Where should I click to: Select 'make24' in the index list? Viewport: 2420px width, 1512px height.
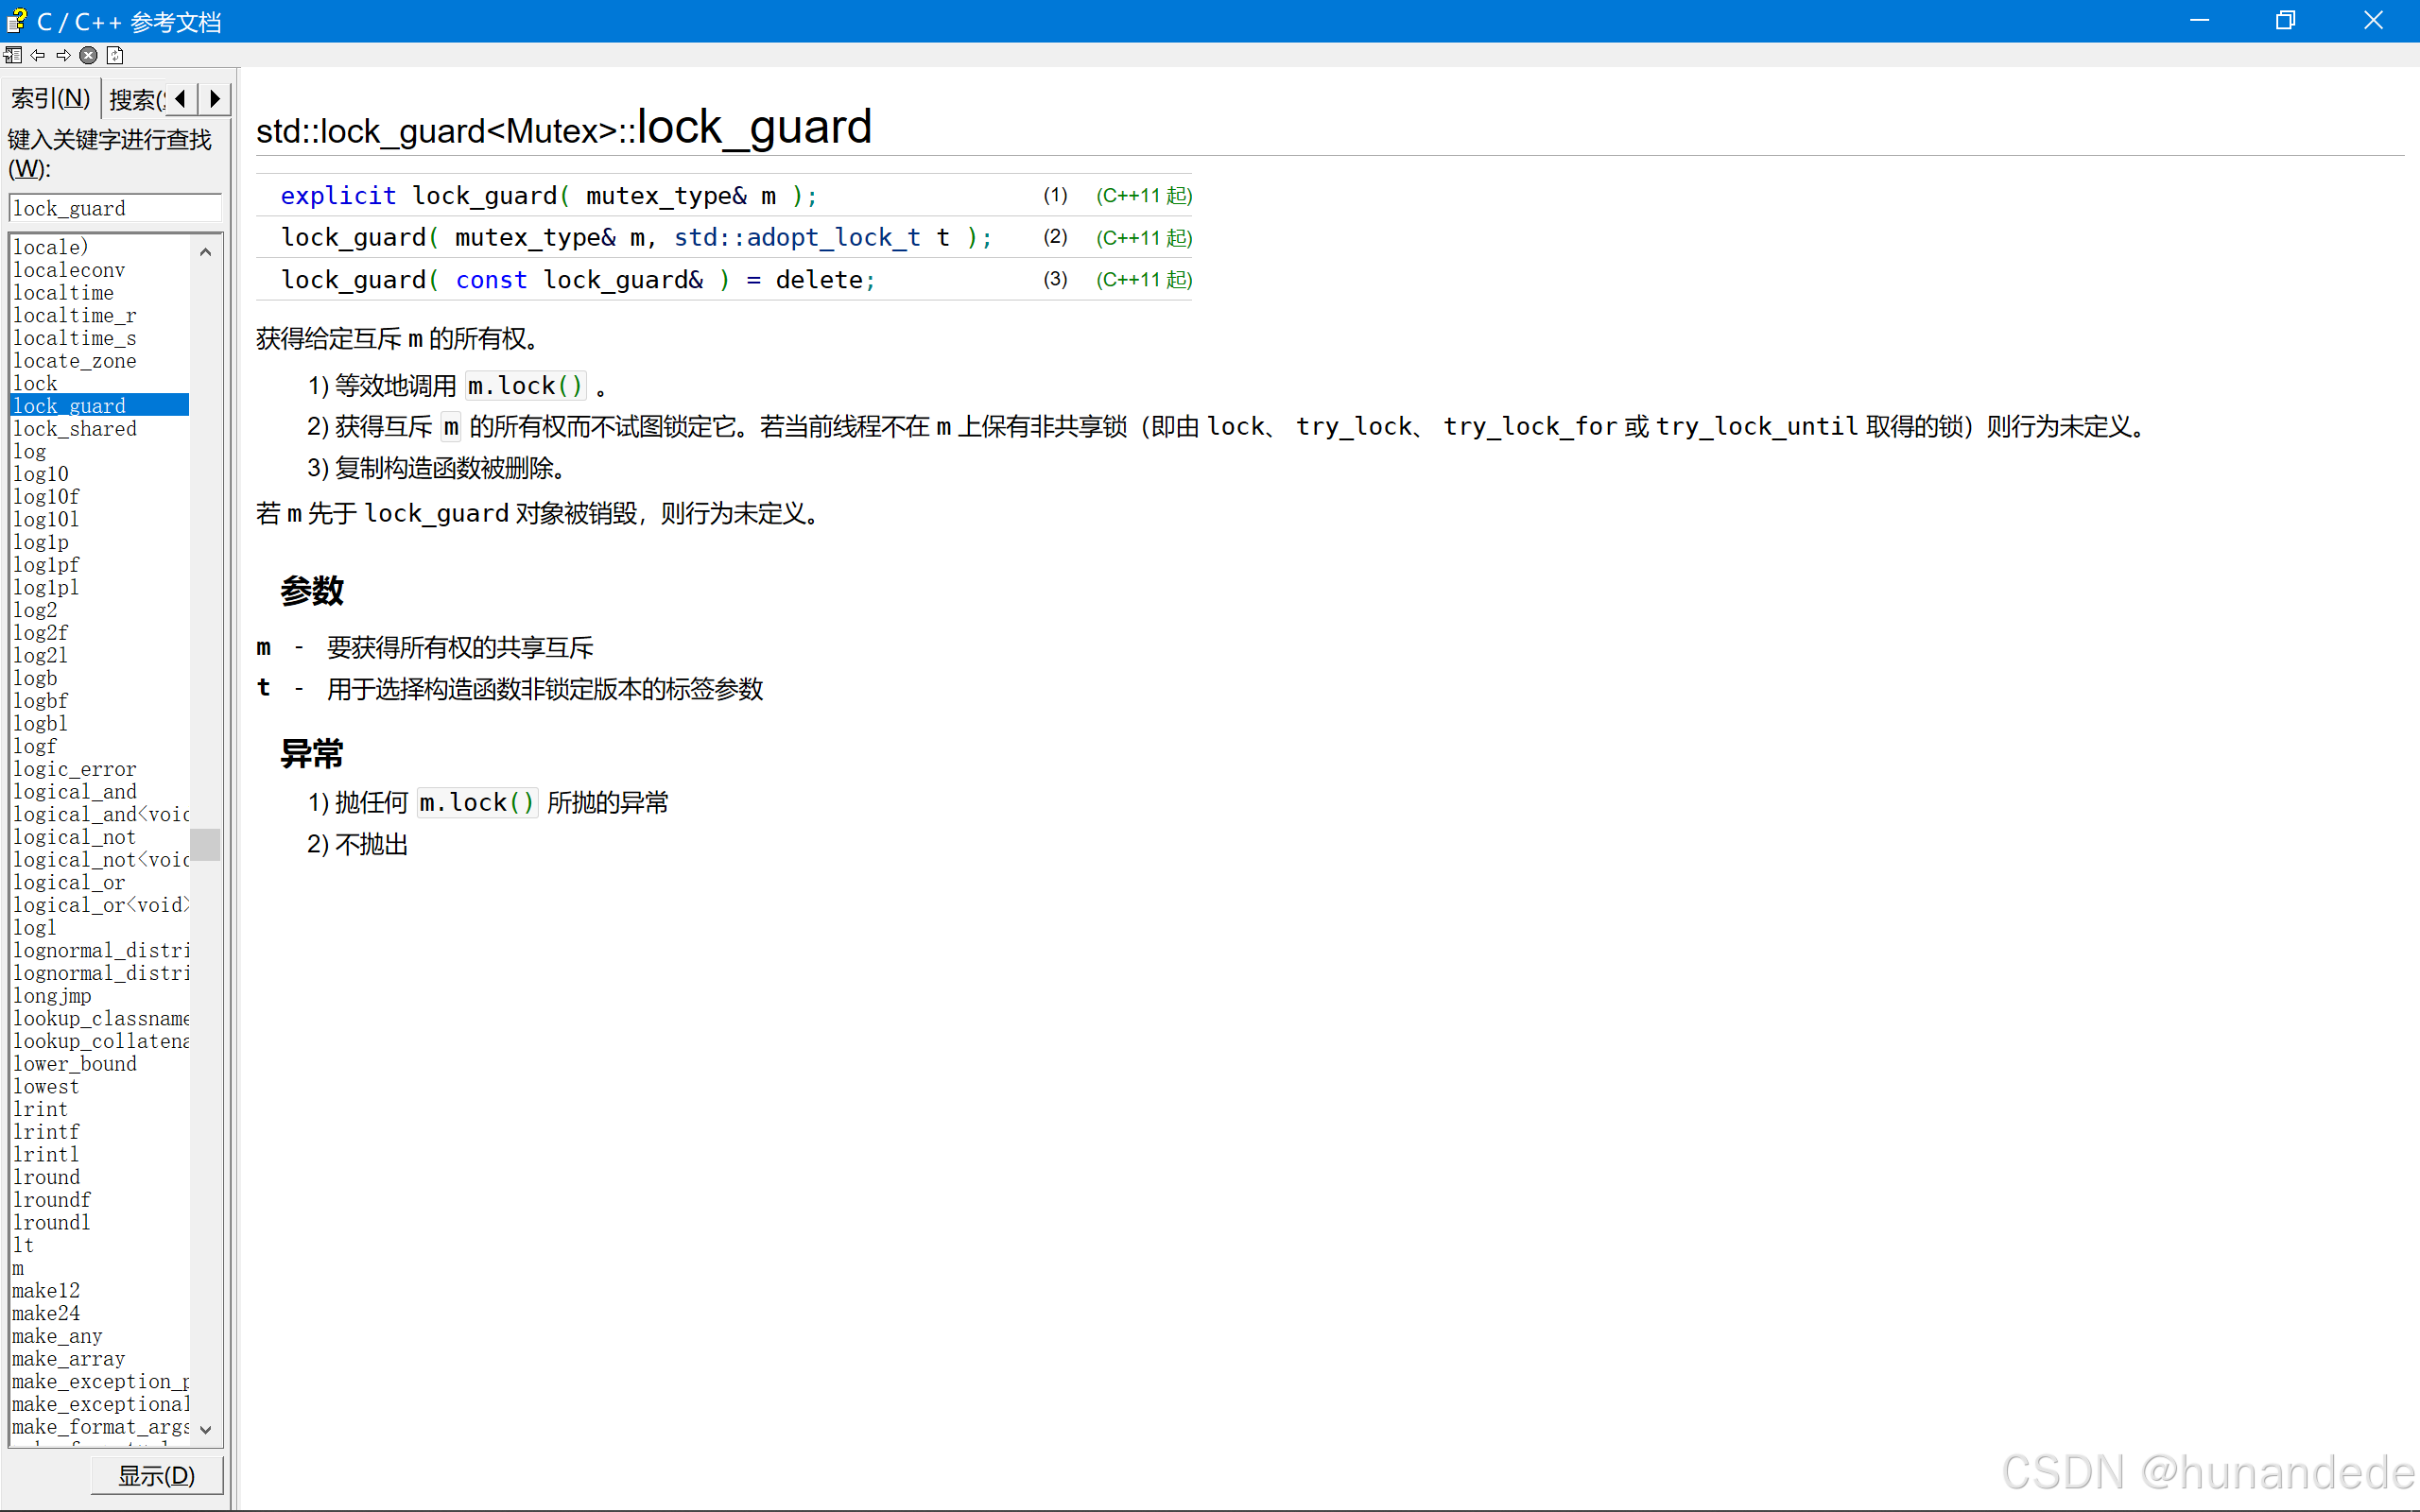[46, 1314]
